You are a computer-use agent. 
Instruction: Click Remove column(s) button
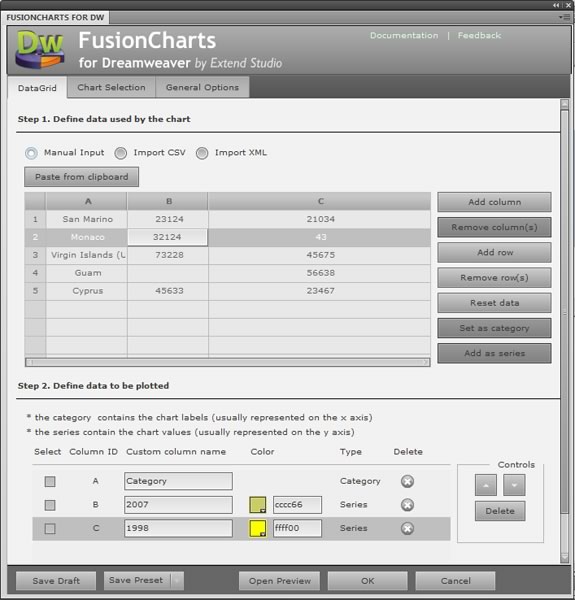click(494, 227)
